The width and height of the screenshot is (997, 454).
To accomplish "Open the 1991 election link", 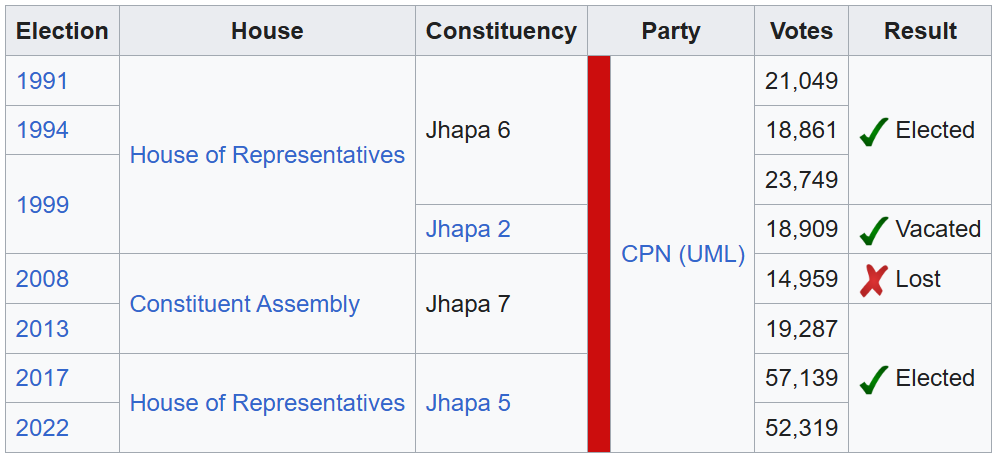I will (42, 81).
